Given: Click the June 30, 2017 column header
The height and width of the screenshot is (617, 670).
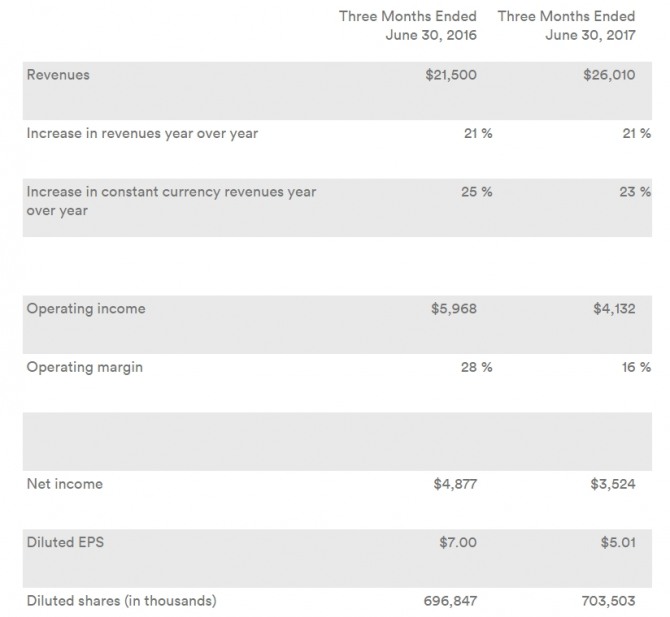Looking at the screenshot, I should coord(566,25).
